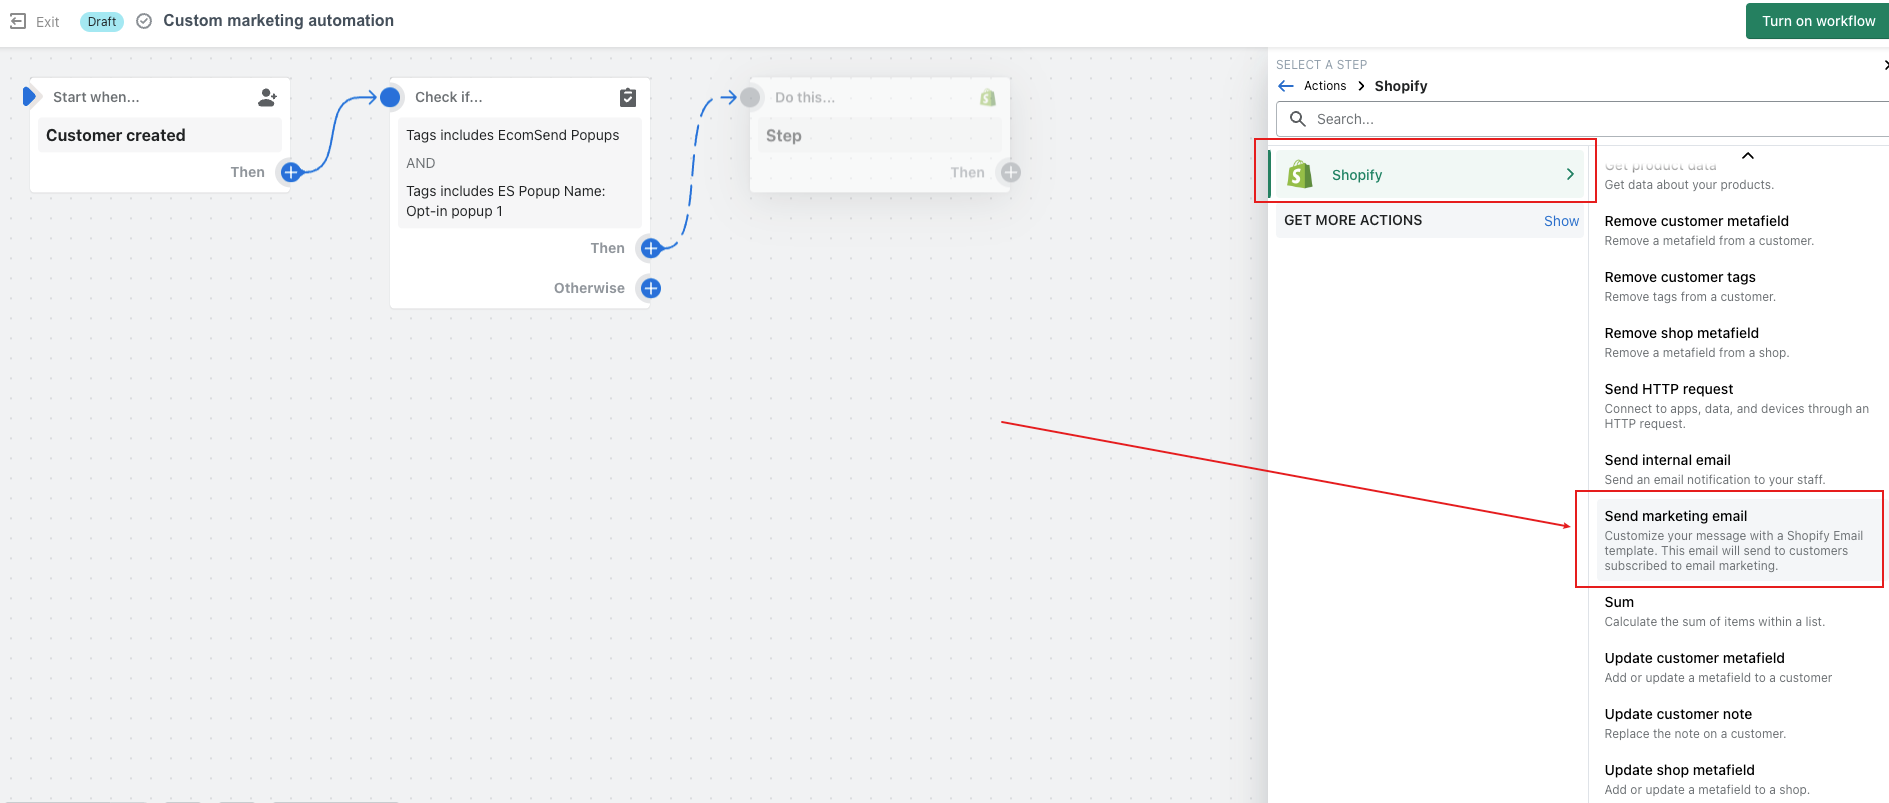Click the Shopify breadcrumb label

(1401, 86)
